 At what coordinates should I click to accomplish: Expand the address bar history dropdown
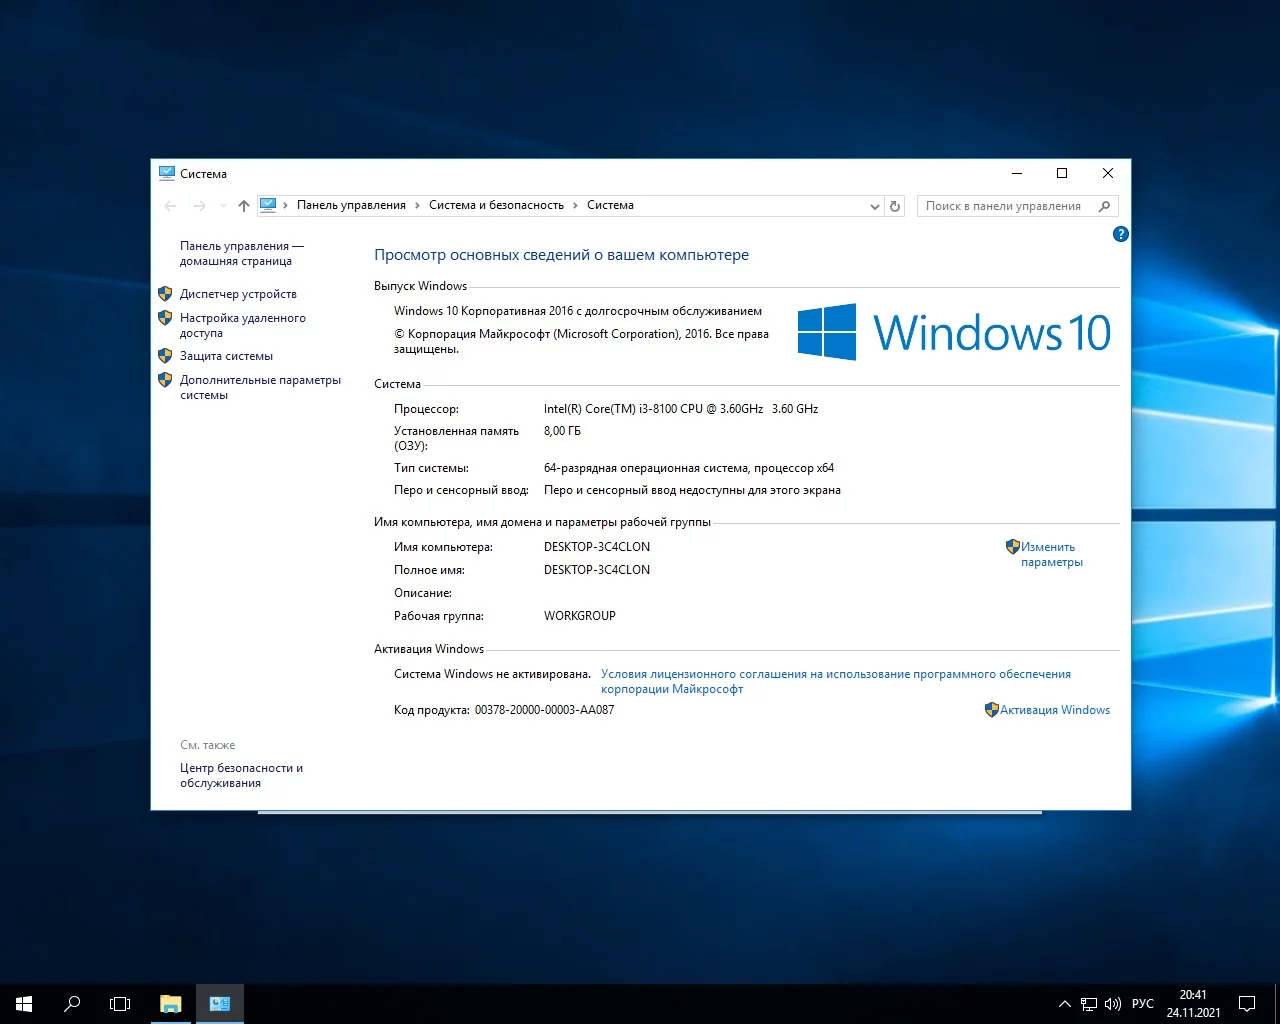874,206
